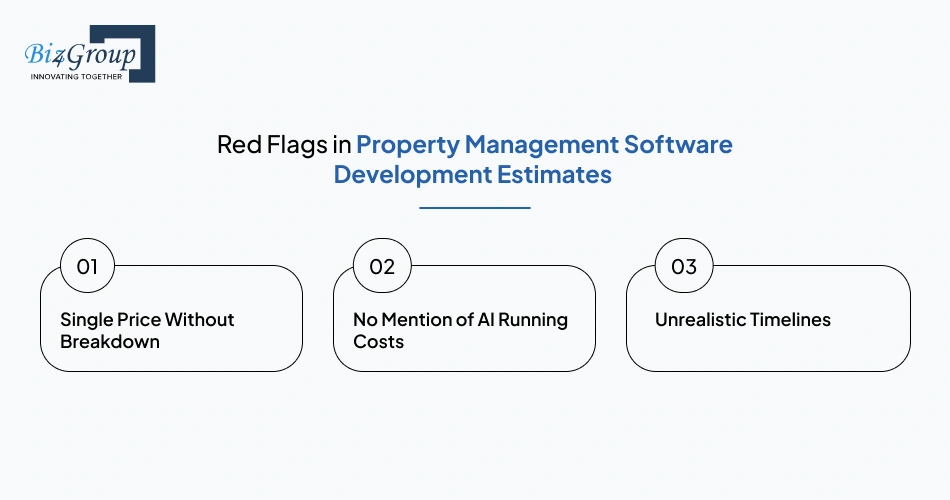
Task: Click the 03 number circle
Action: [684, 266]
